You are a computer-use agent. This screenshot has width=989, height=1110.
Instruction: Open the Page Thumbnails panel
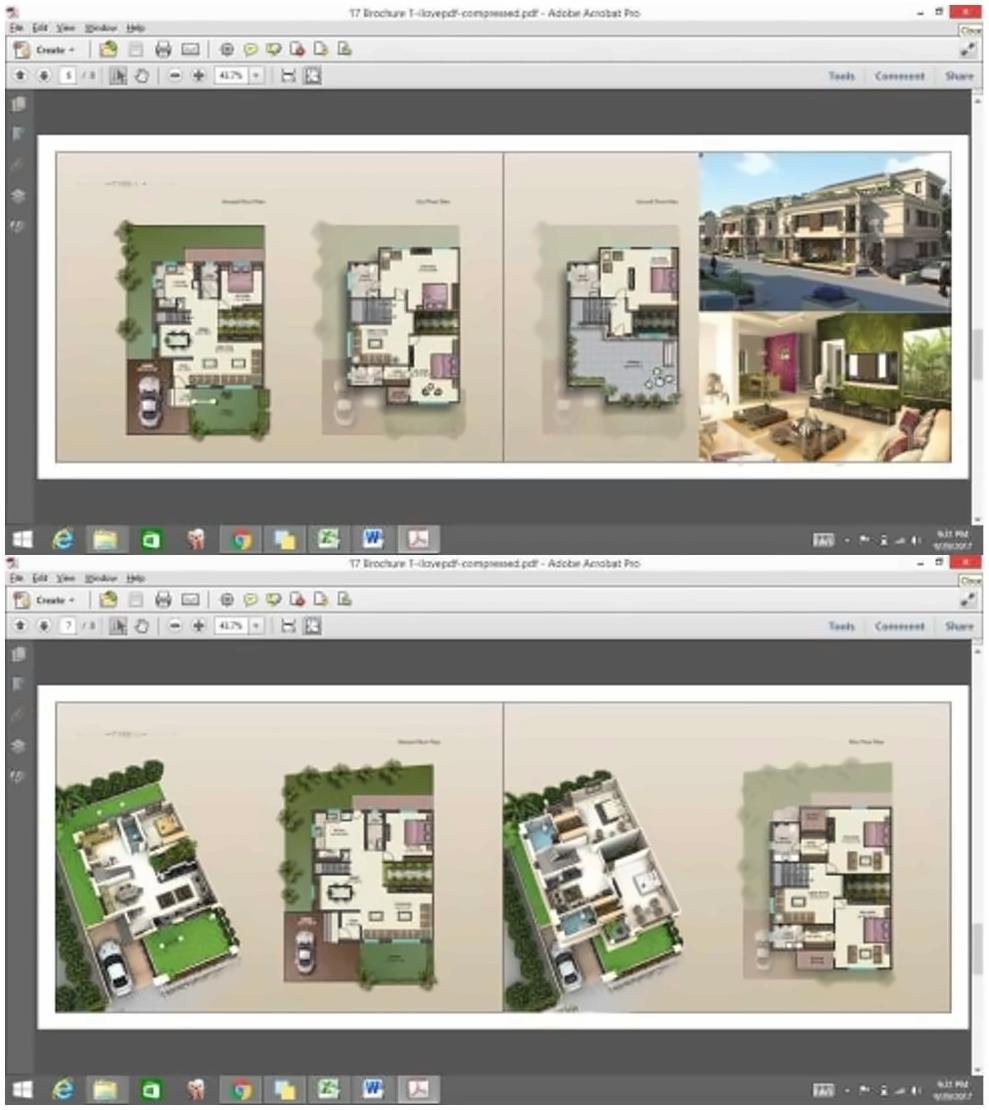17,104
